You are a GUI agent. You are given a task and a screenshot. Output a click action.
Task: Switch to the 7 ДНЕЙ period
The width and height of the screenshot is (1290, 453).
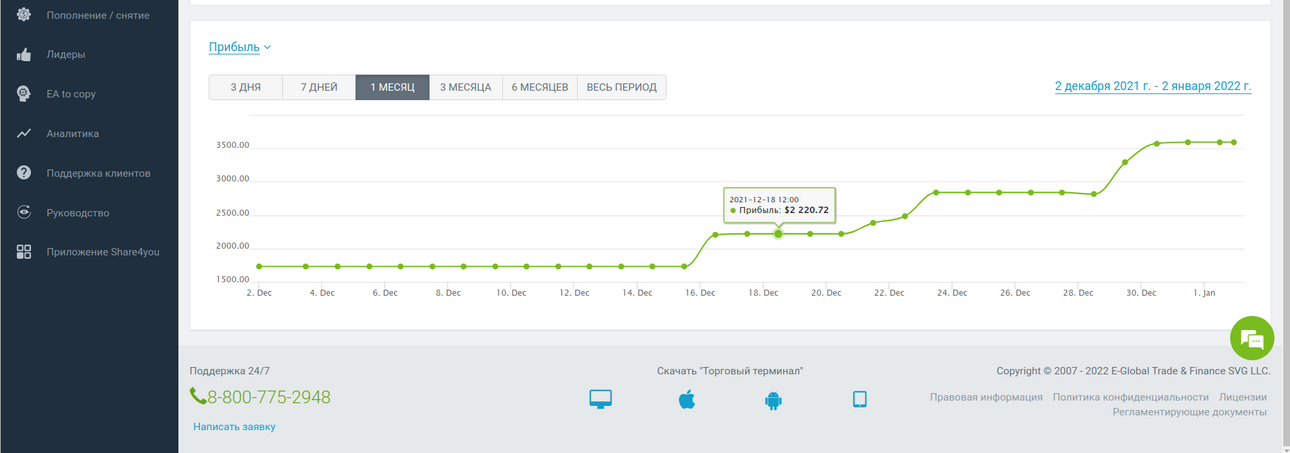[x=319, y=87]
